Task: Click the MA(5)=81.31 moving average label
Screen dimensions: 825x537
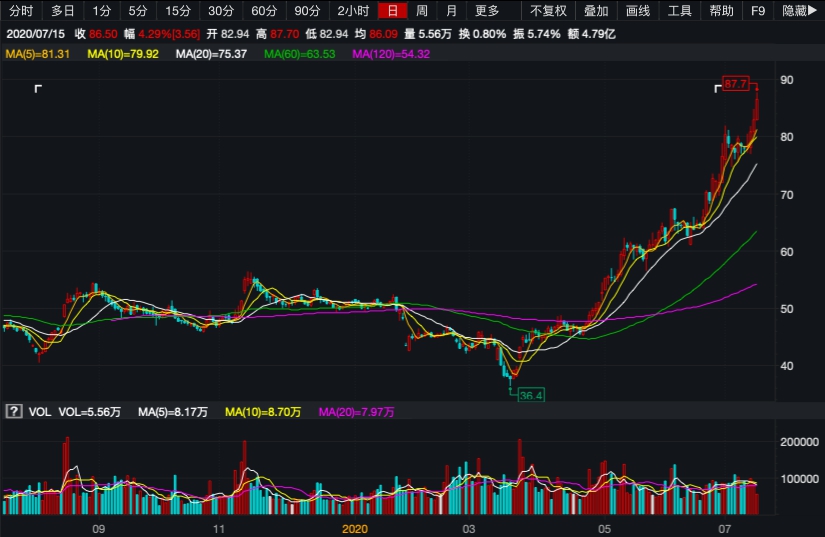Action: point(37,53)
